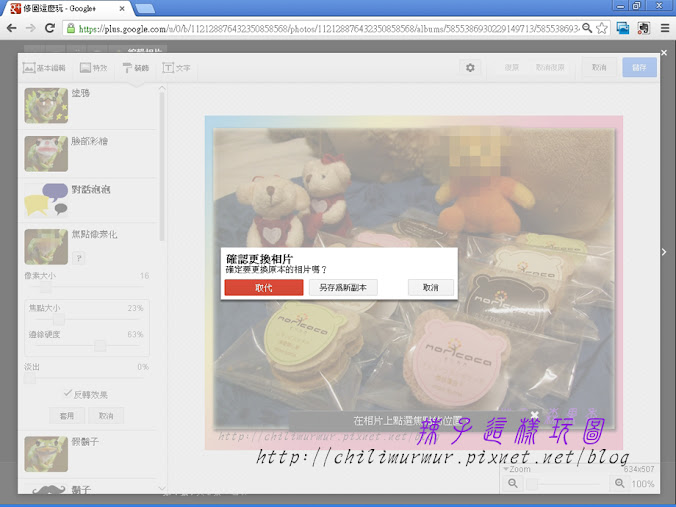Click the 取消復原 redo button

point(550,68)
